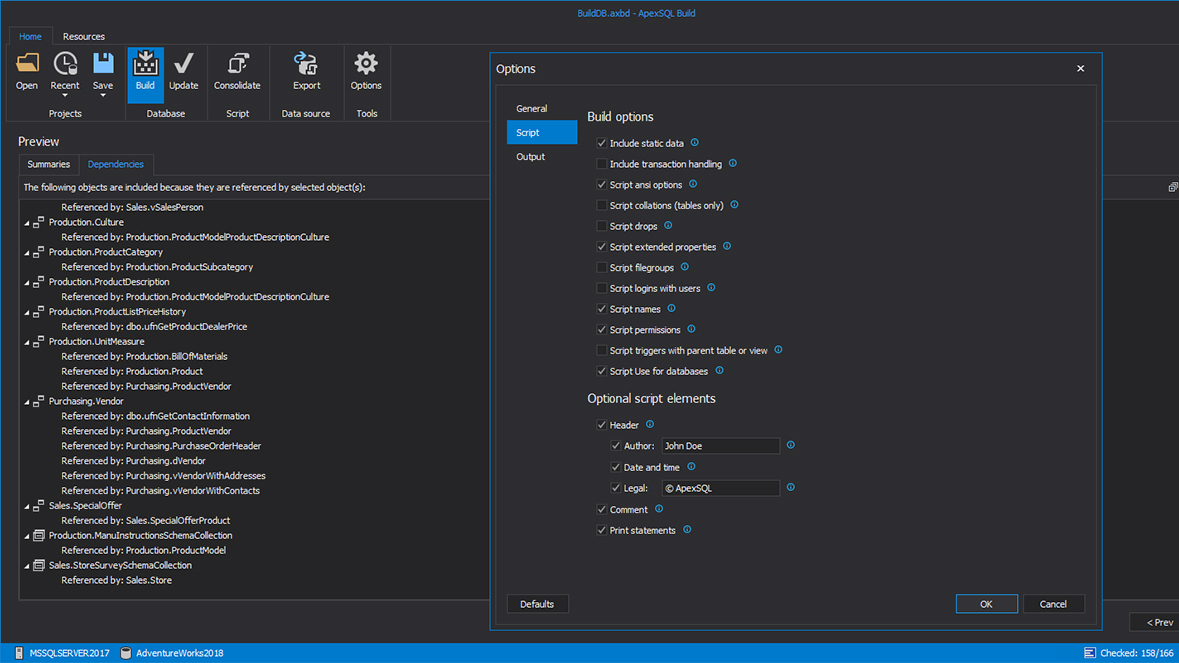Switch to the Resources ribbon tab
1179x663 pixels.
click(x=83, y=36)
